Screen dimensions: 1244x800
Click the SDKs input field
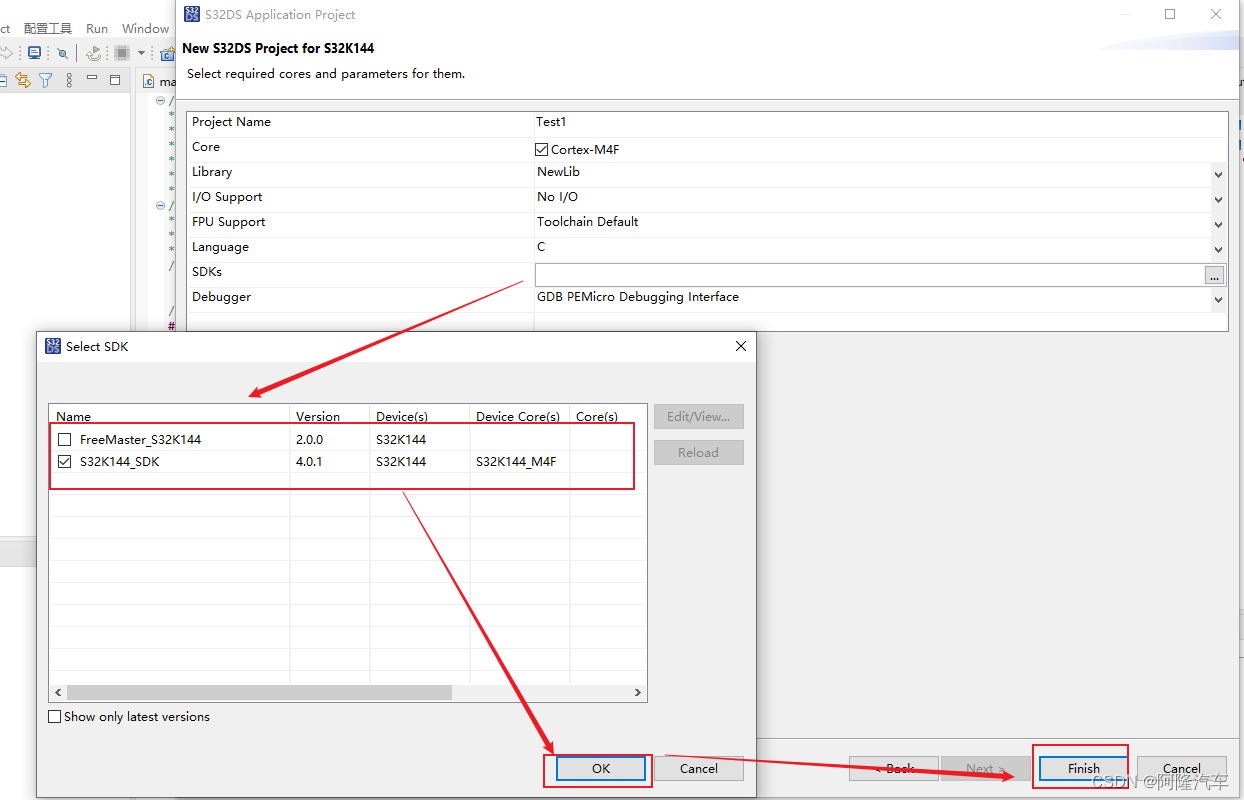tap(869, 275)
